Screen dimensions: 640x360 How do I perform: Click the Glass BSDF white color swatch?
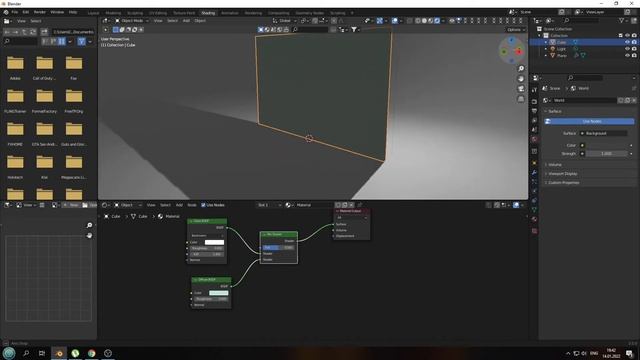(214, 242)
